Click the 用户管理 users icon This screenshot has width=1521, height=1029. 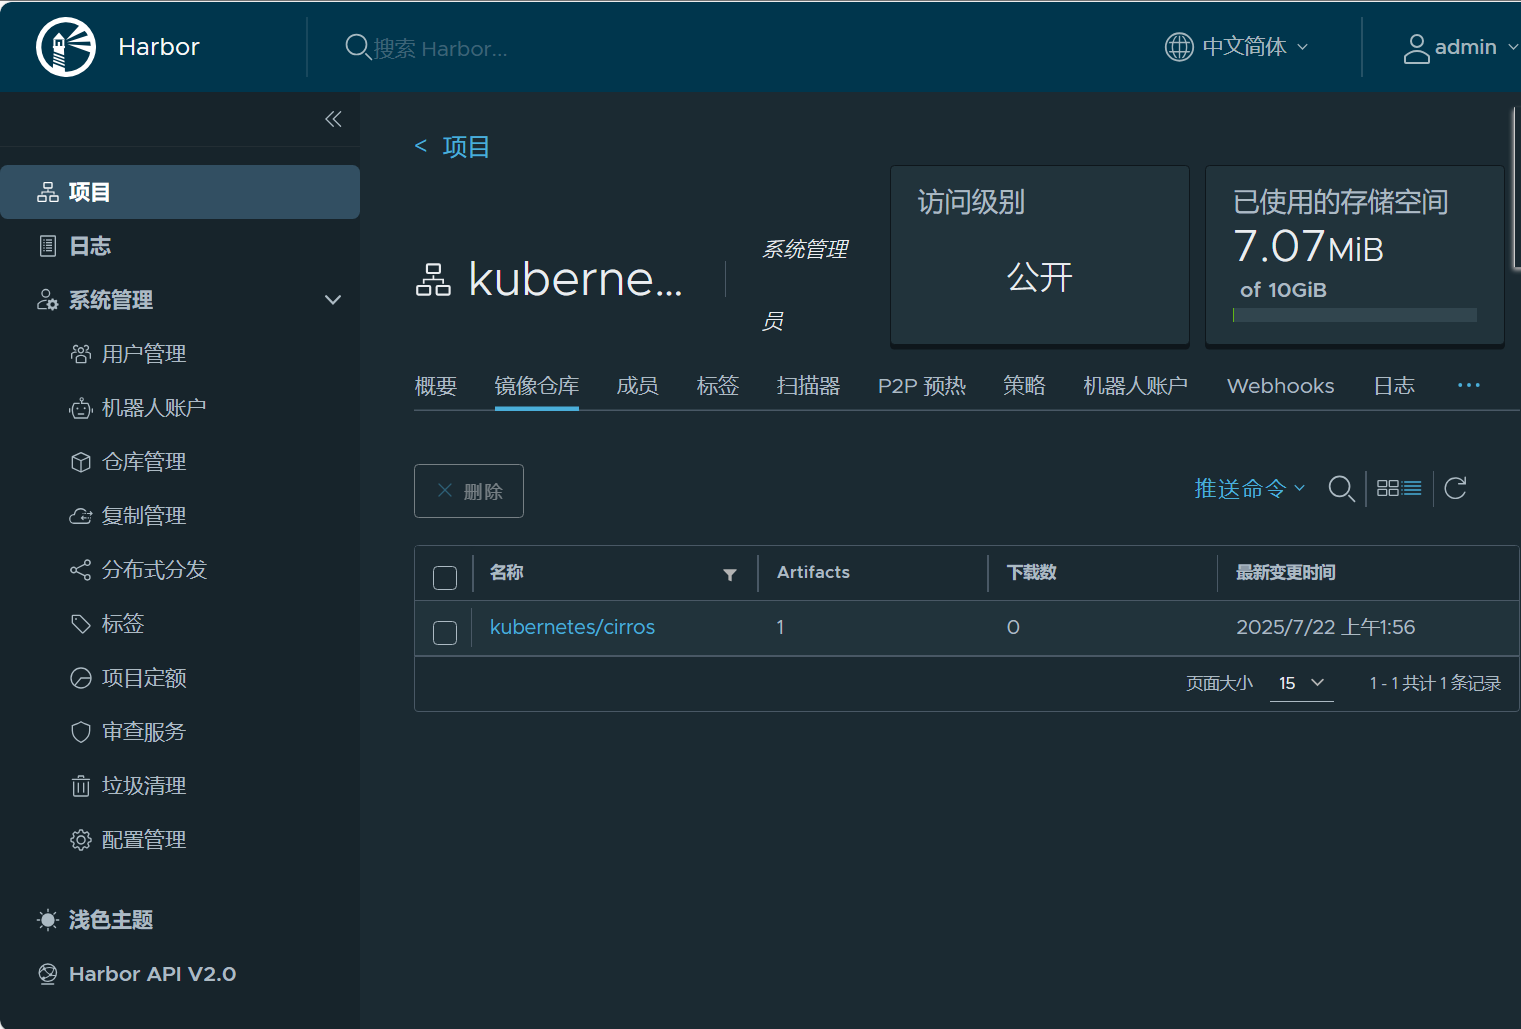click(x=81, y=354)
